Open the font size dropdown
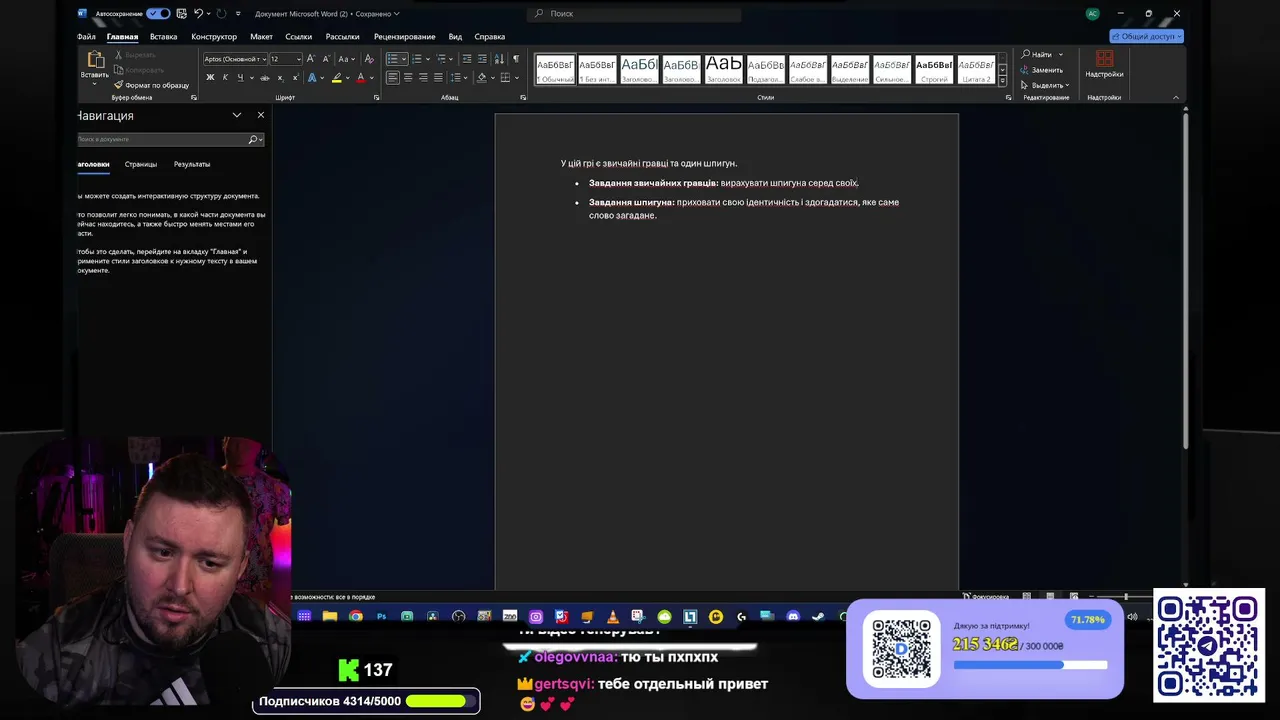Screen dimensions: 1280x720 click(298, 59)
